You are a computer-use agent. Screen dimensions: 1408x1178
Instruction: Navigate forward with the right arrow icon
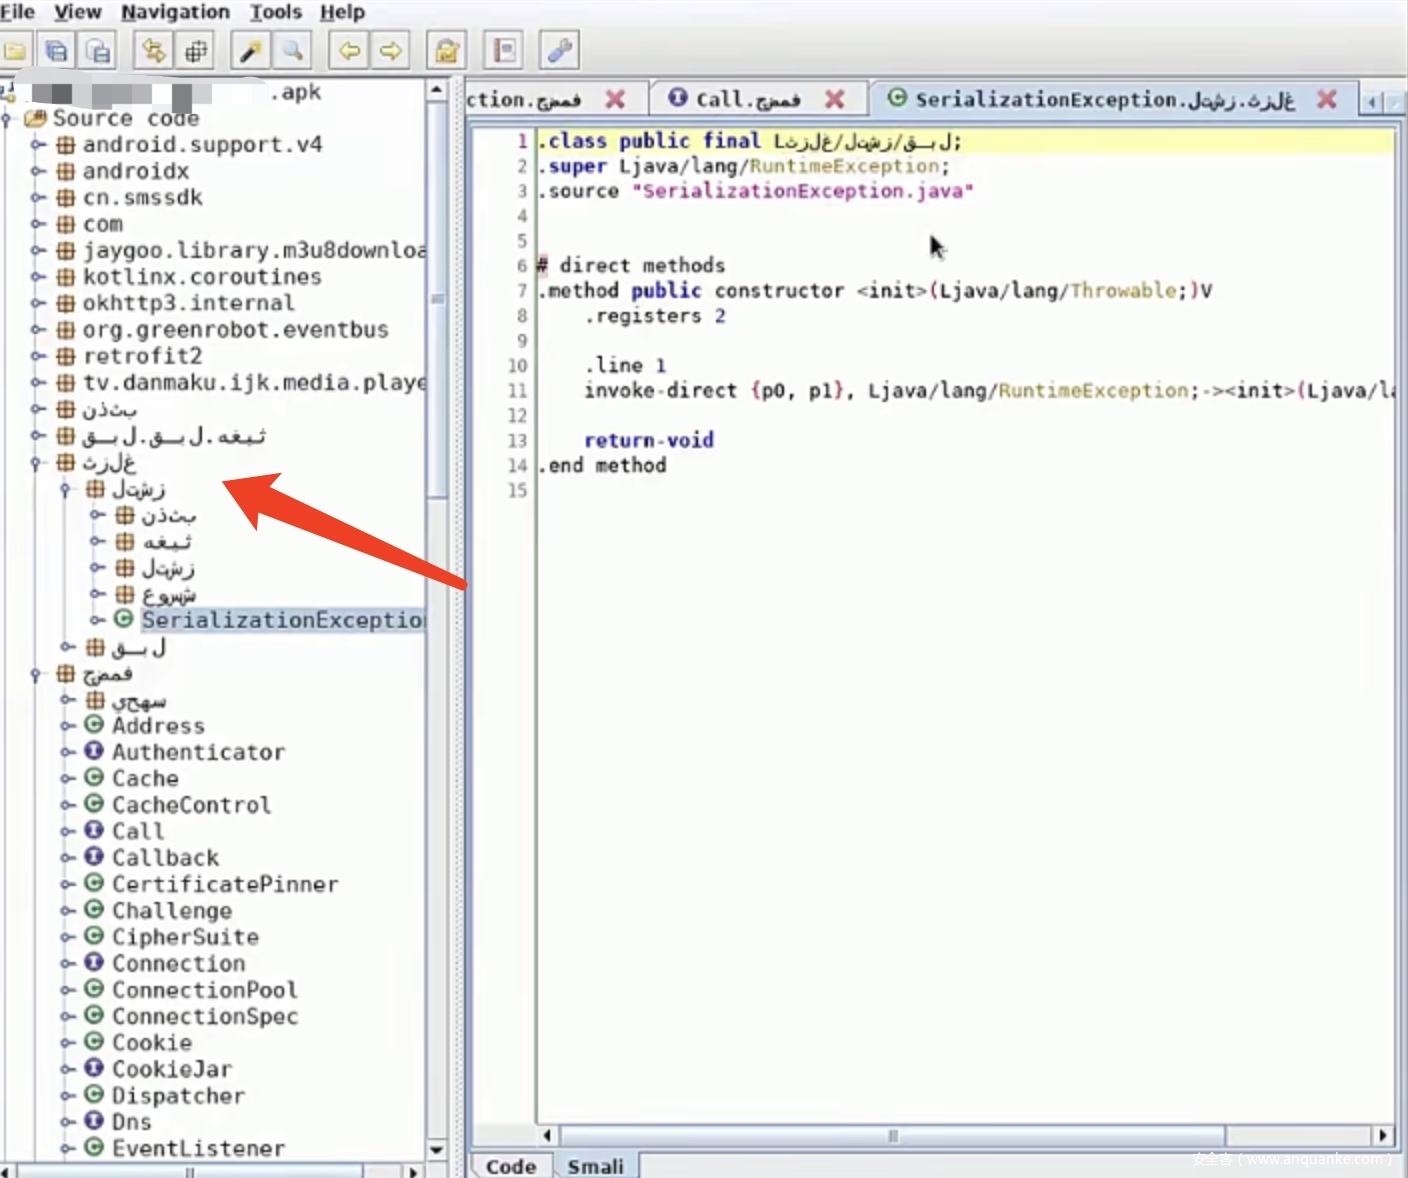[x=391, y=50]
